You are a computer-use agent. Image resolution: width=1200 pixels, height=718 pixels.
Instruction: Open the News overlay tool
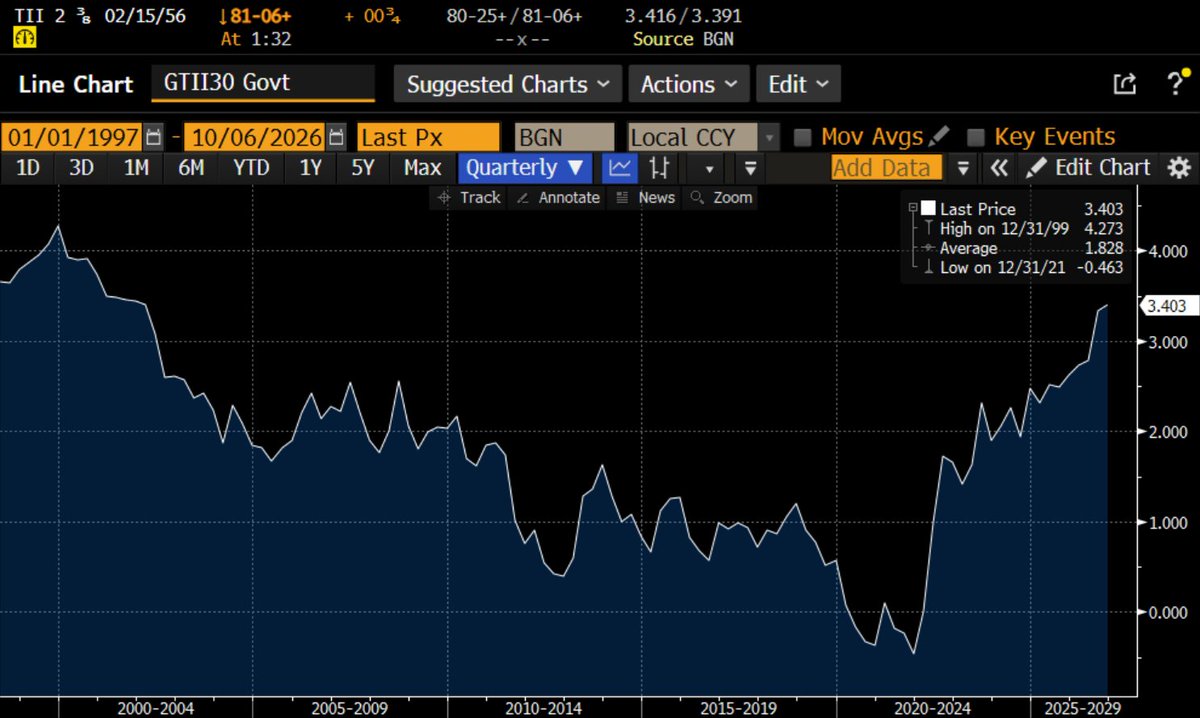[645, 198]
